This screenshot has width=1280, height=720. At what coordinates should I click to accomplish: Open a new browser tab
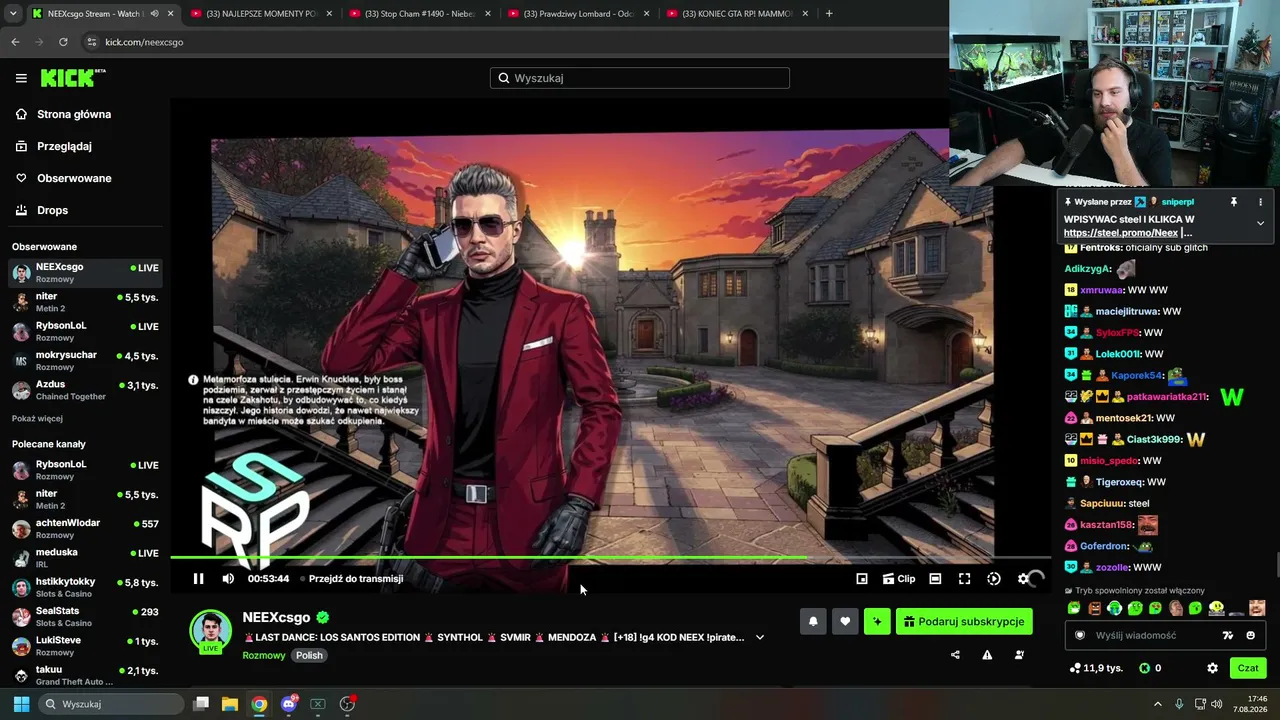pos(829,14)
